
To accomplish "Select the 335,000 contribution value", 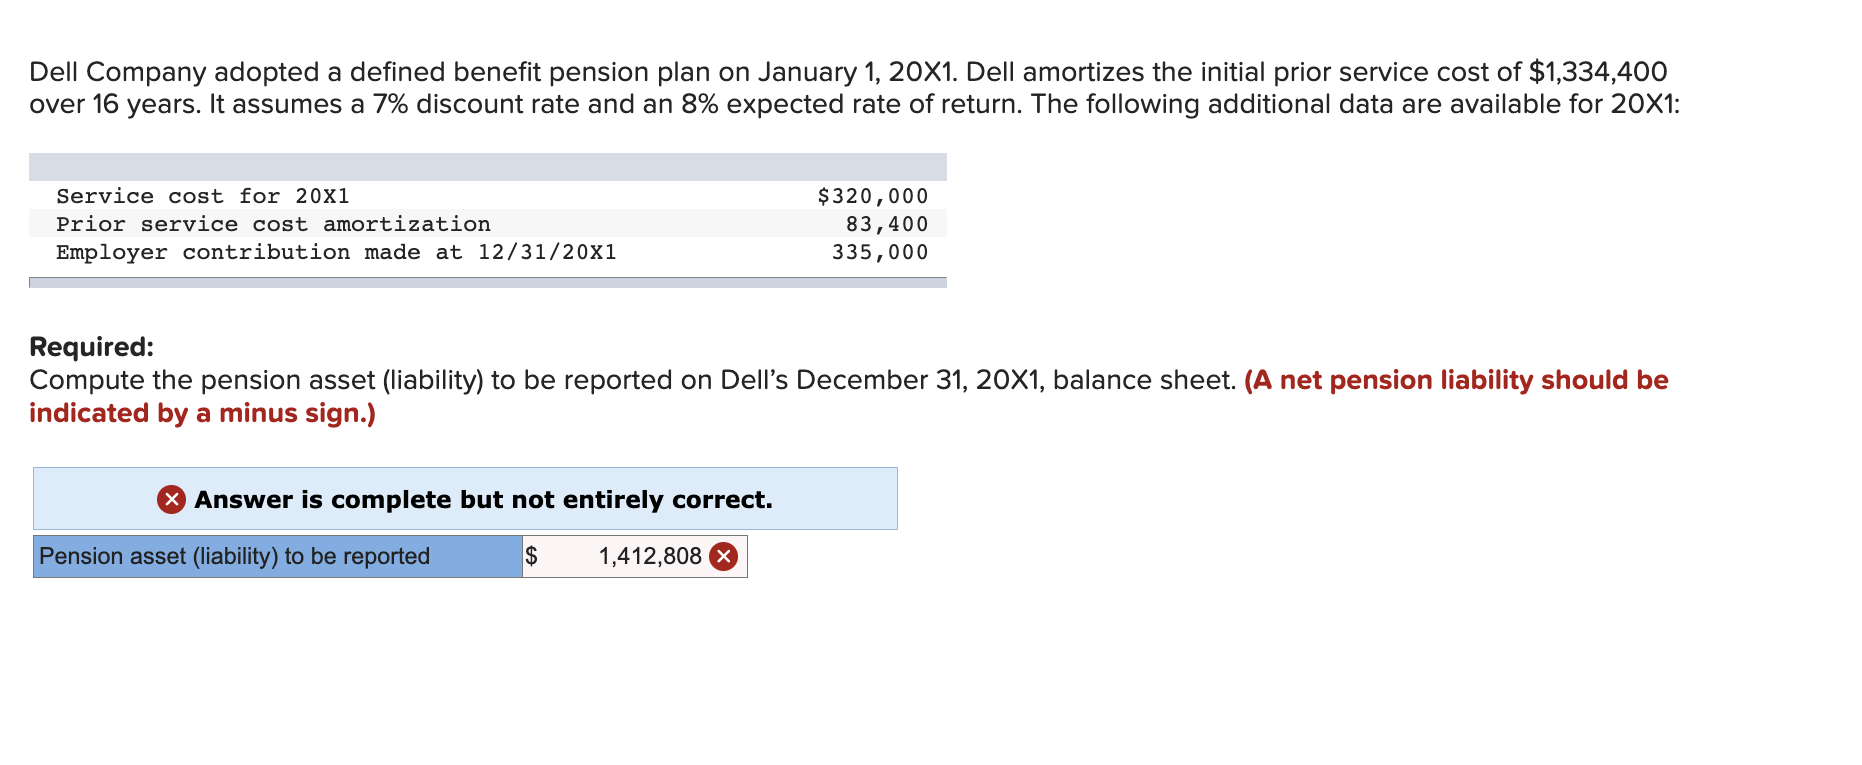I will pyautogui.click(x=881, y=252).
